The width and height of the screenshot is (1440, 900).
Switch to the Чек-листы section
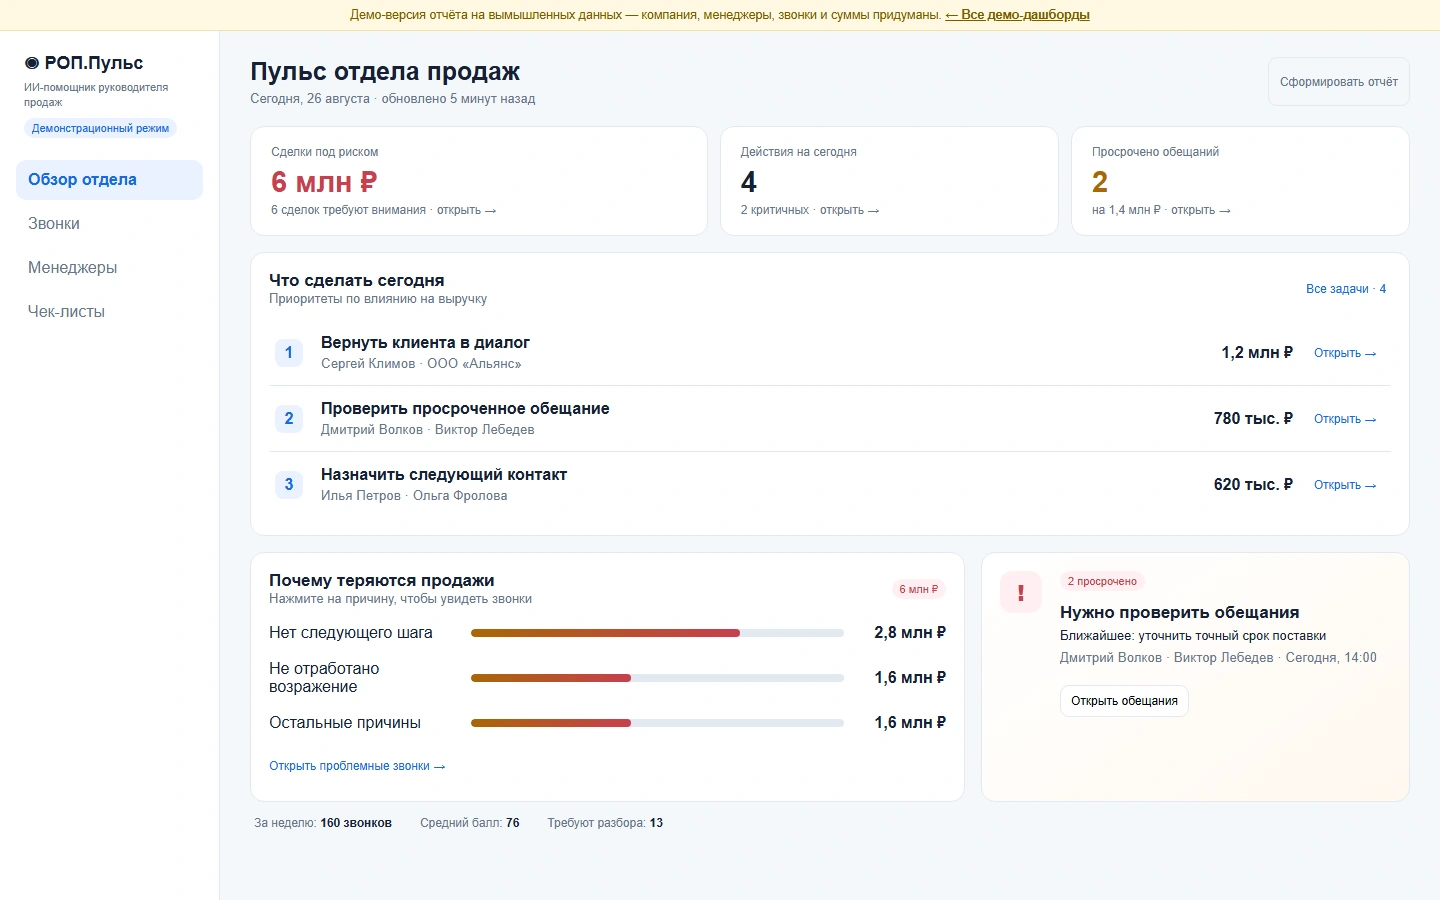click(x=109, y=312)
